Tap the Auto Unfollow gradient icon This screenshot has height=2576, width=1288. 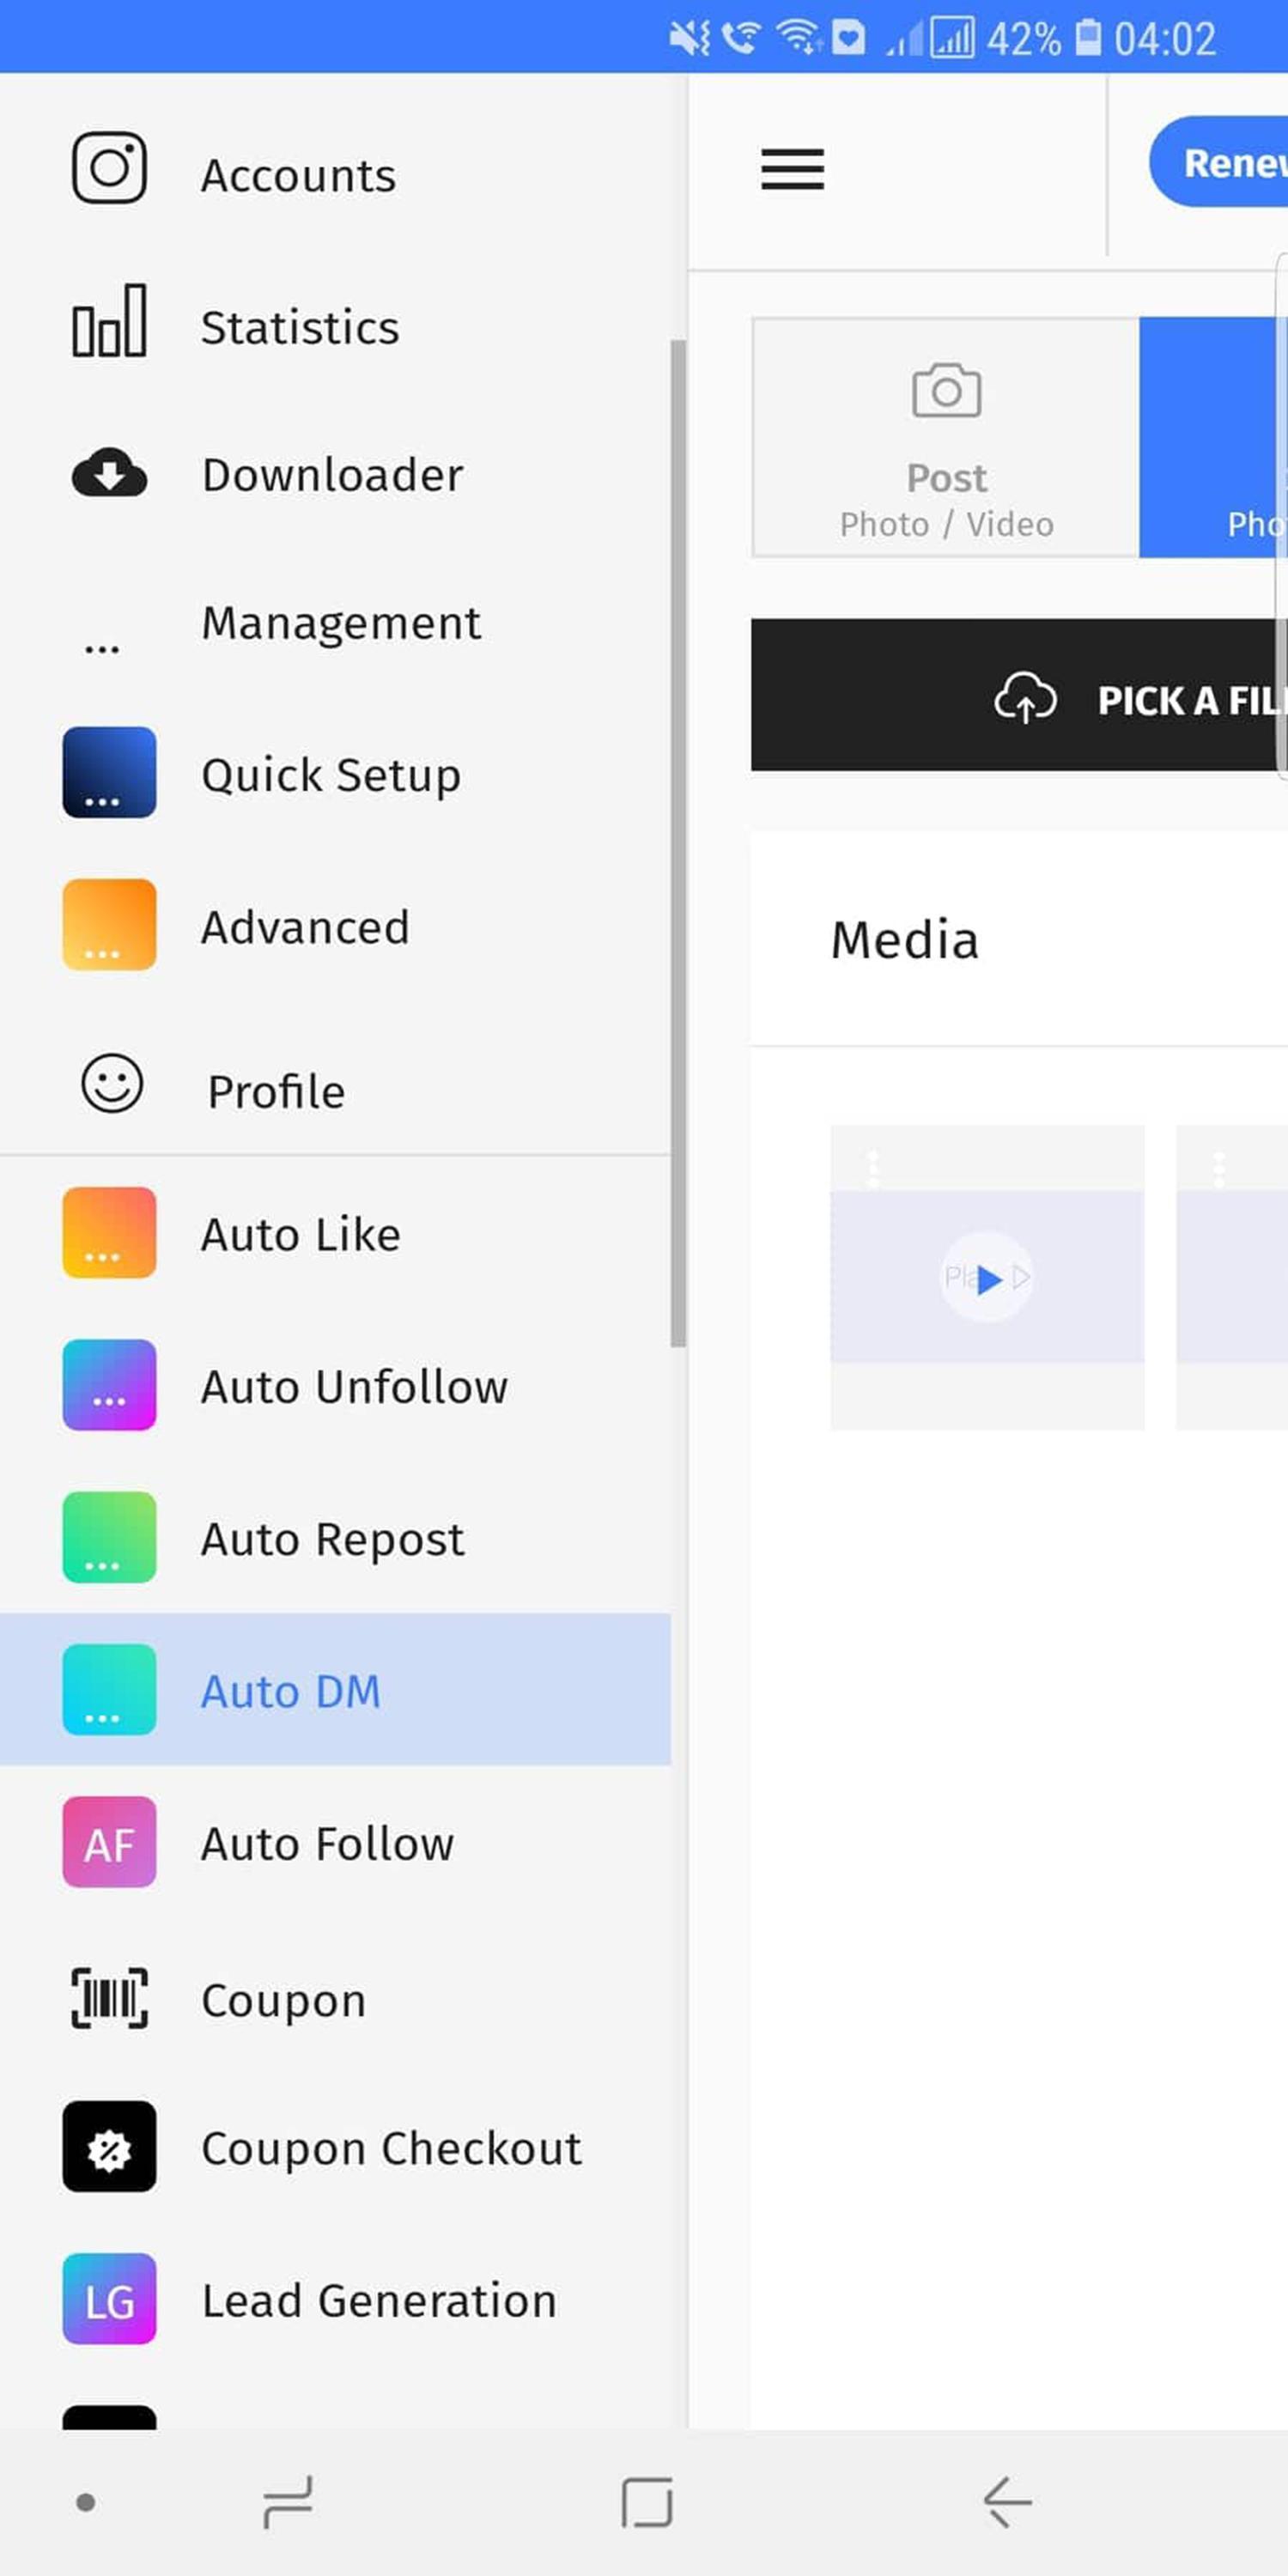pos(109,1385)
